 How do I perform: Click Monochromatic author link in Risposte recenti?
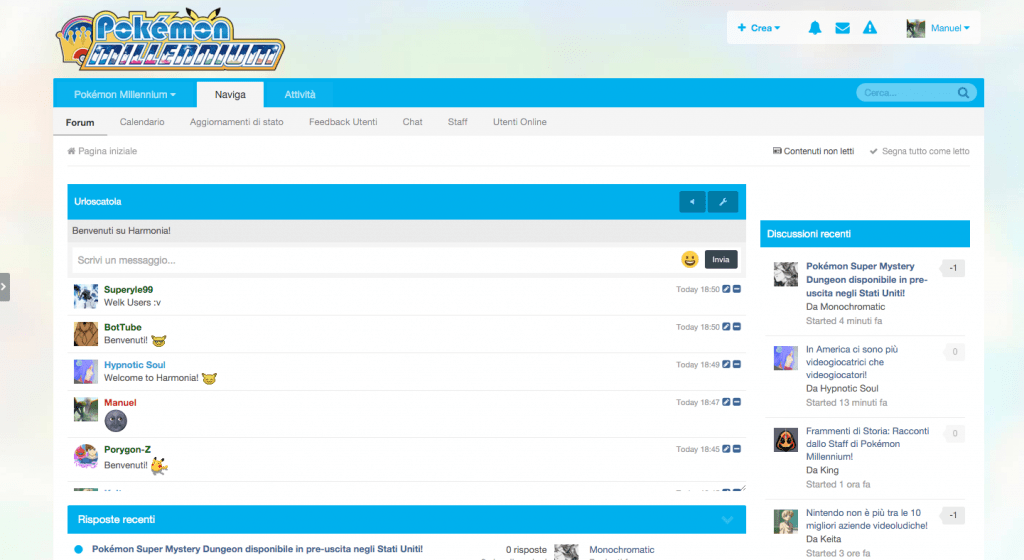pos(622,550)
